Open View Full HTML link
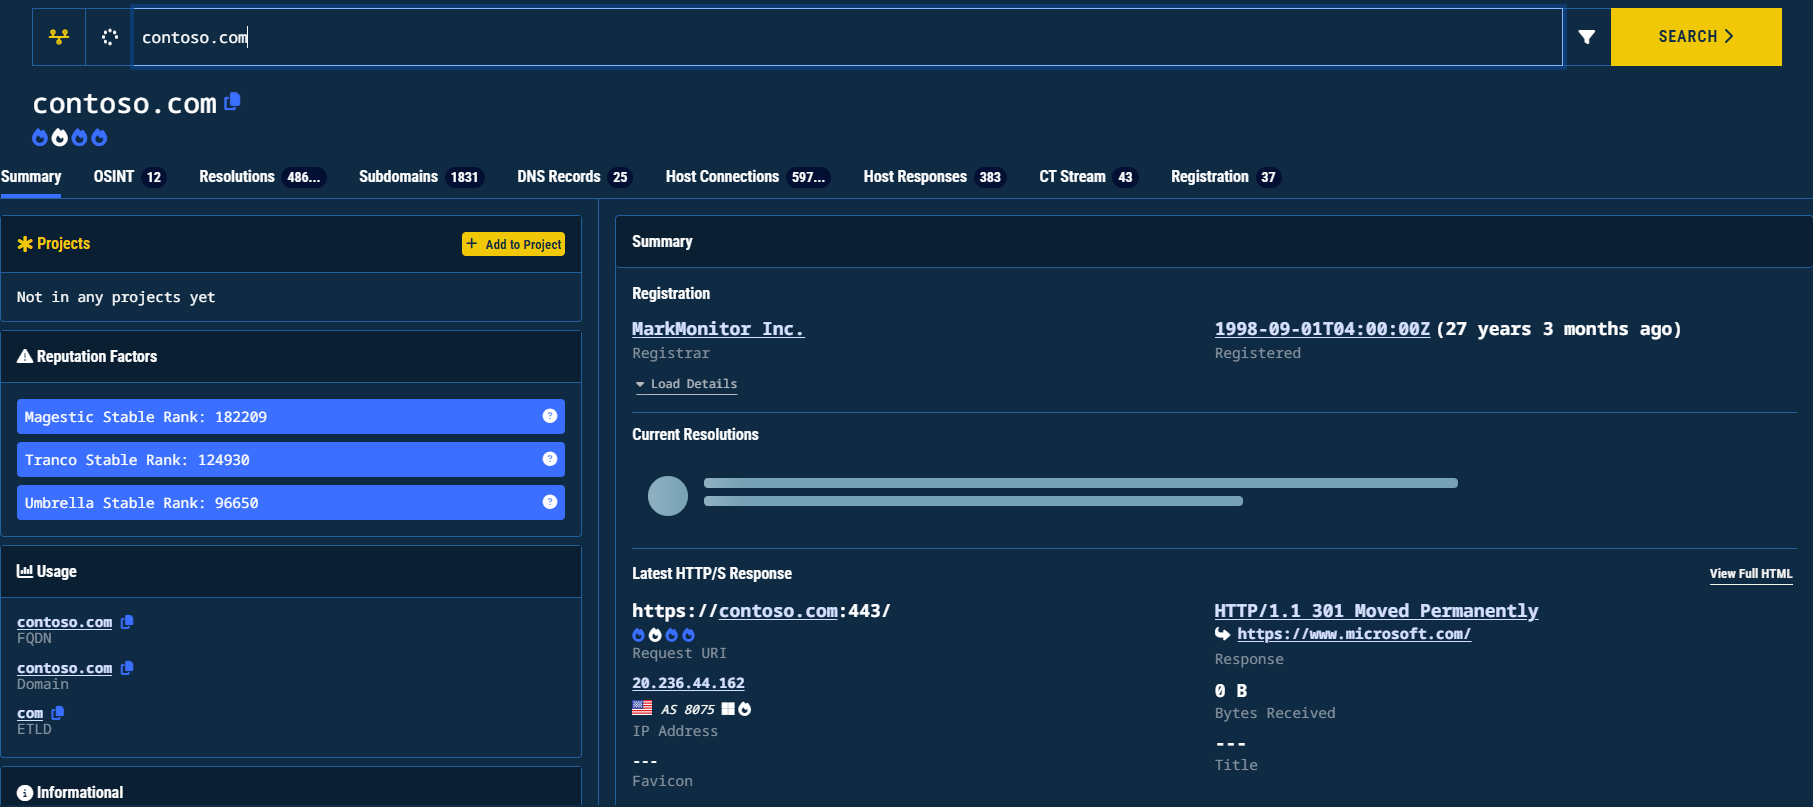The width and height of the screenshot is (1813, 807). 1751,574
